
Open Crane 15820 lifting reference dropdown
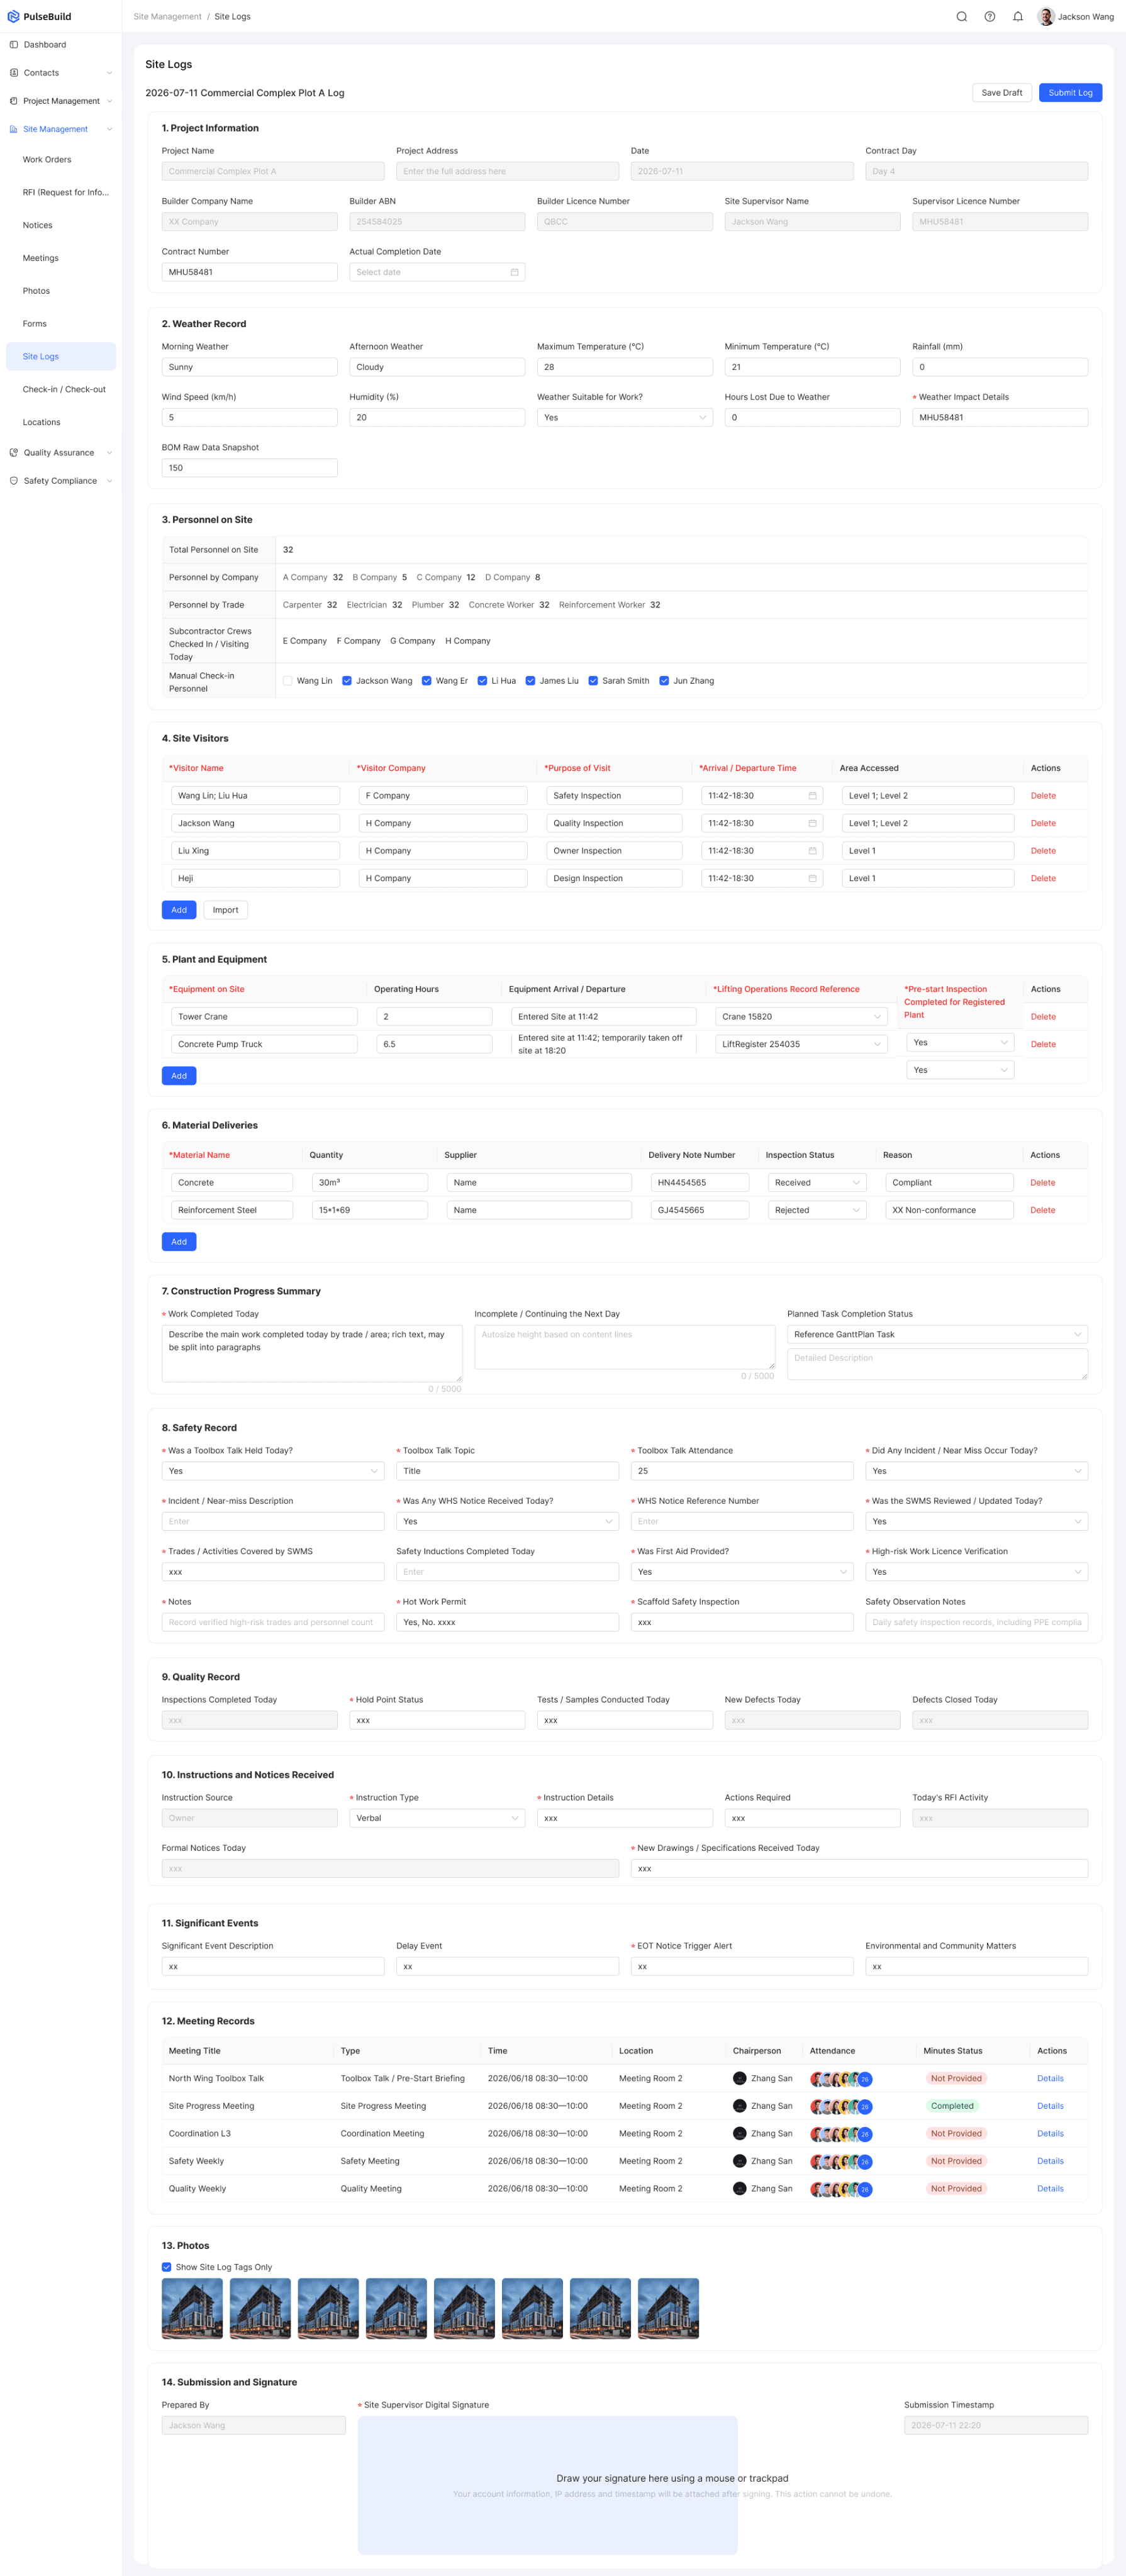[802, 1017]
